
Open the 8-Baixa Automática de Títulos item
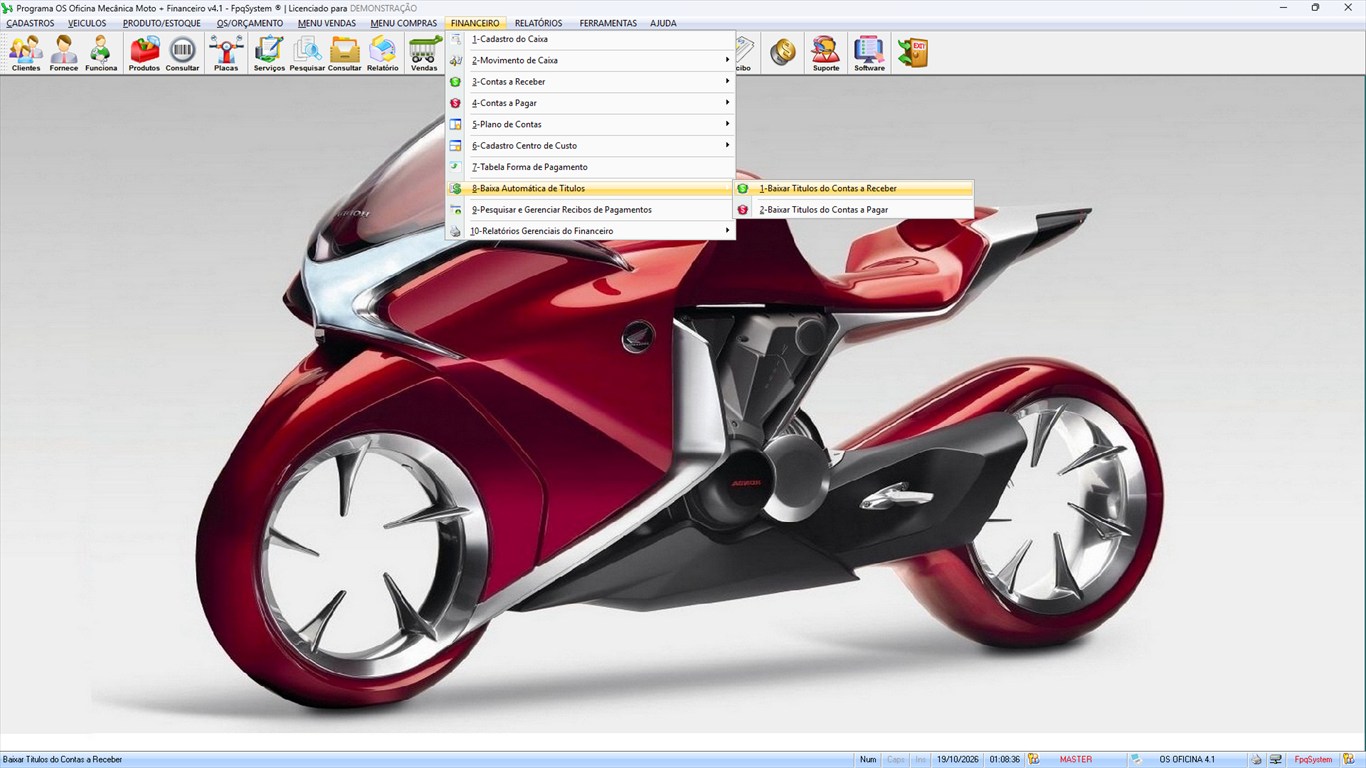590,188
